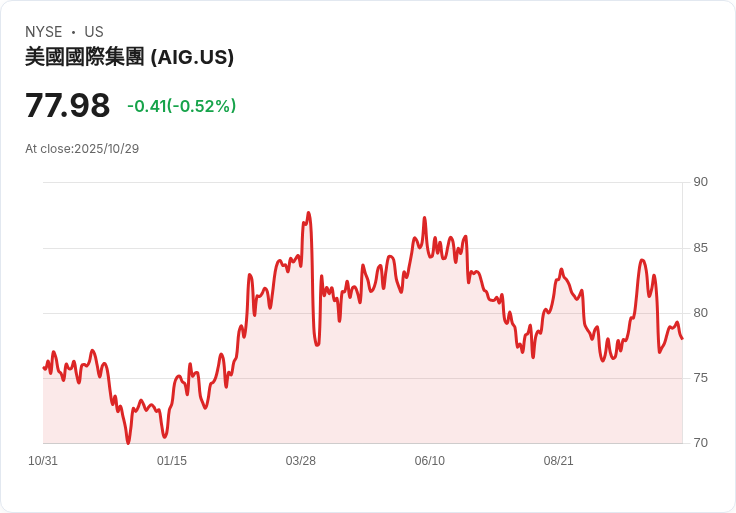Click the 06/10 date on x-axis
Image resolution: width=736 pixels, height=513 pixels.
pyautogui.click(x=430, y=461)
